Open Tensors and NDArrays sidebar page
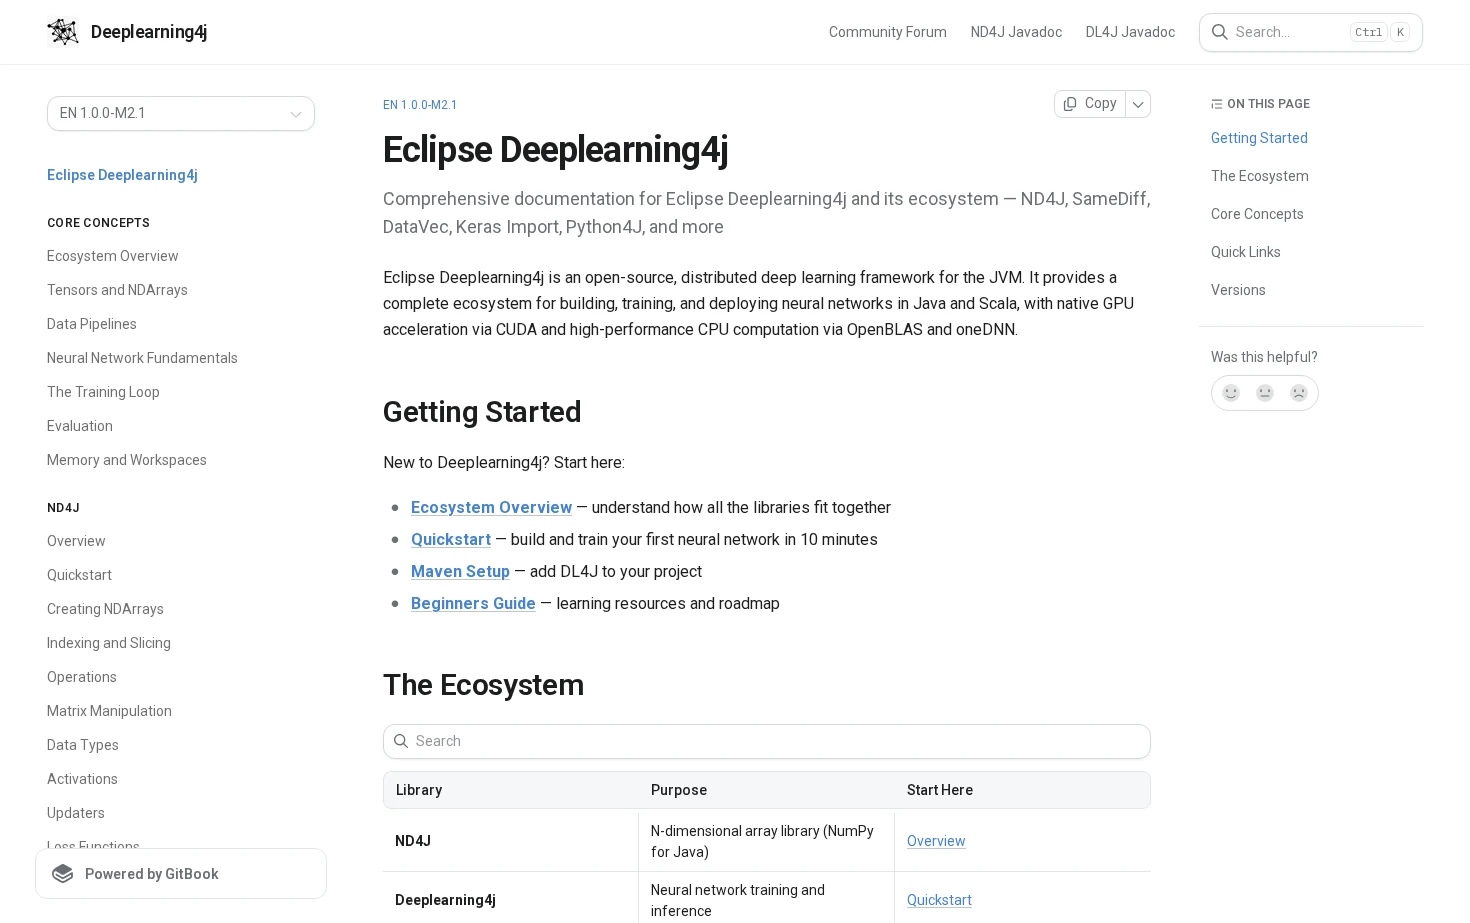The width and height of the screenshot is (1470, 923). [117, 290]
